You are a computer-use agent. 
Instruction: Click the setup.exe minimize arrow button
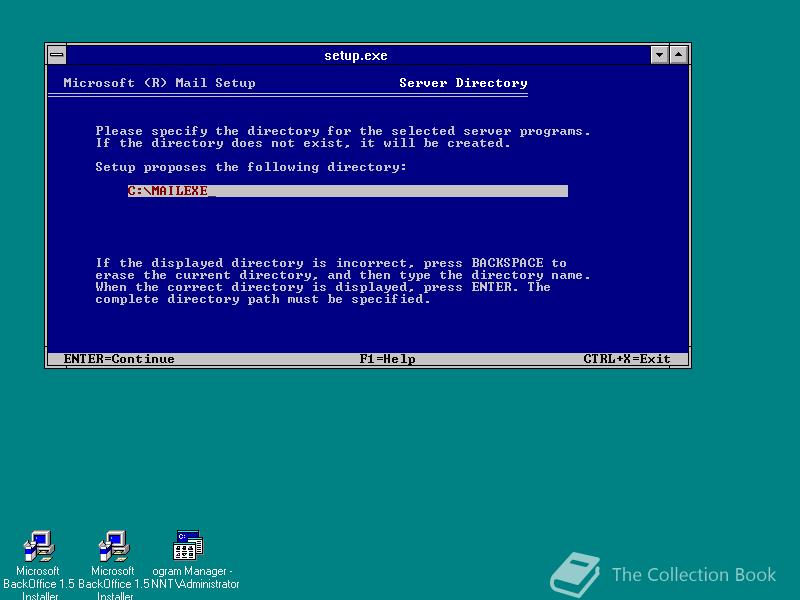click(x=659, y=55)
